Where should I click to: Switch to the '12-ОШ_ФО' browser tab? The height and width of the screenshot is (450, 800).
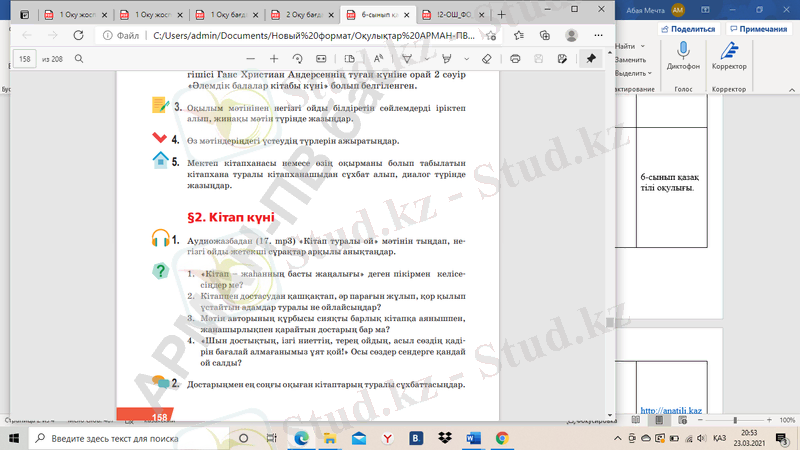[x=448, y=15]
